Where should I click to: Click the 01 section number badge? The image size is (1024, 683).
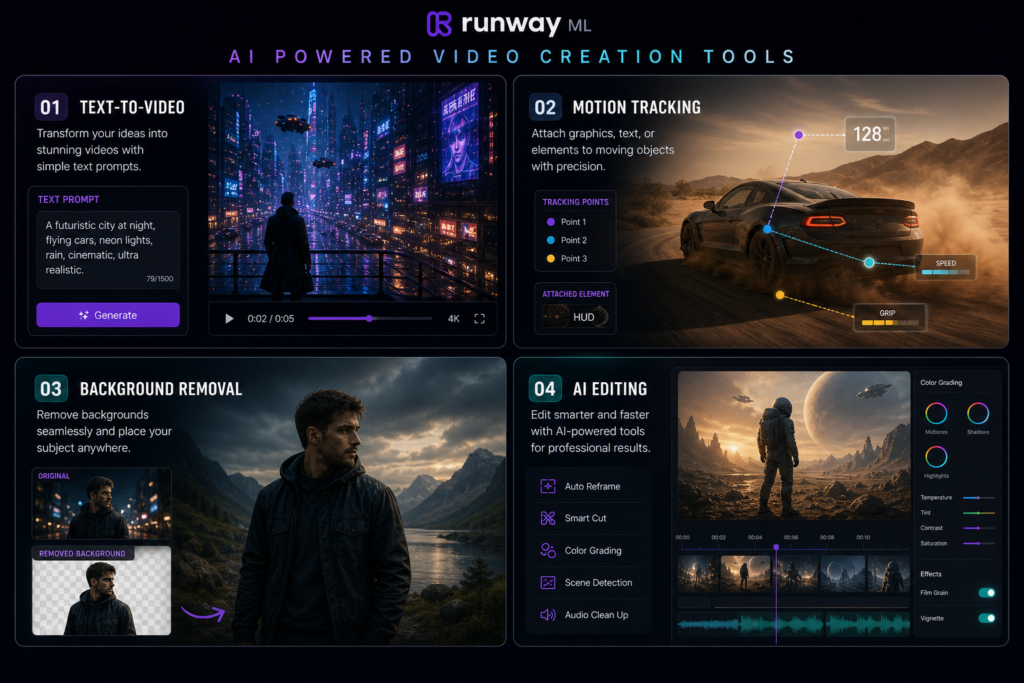(x=50, y=107)
